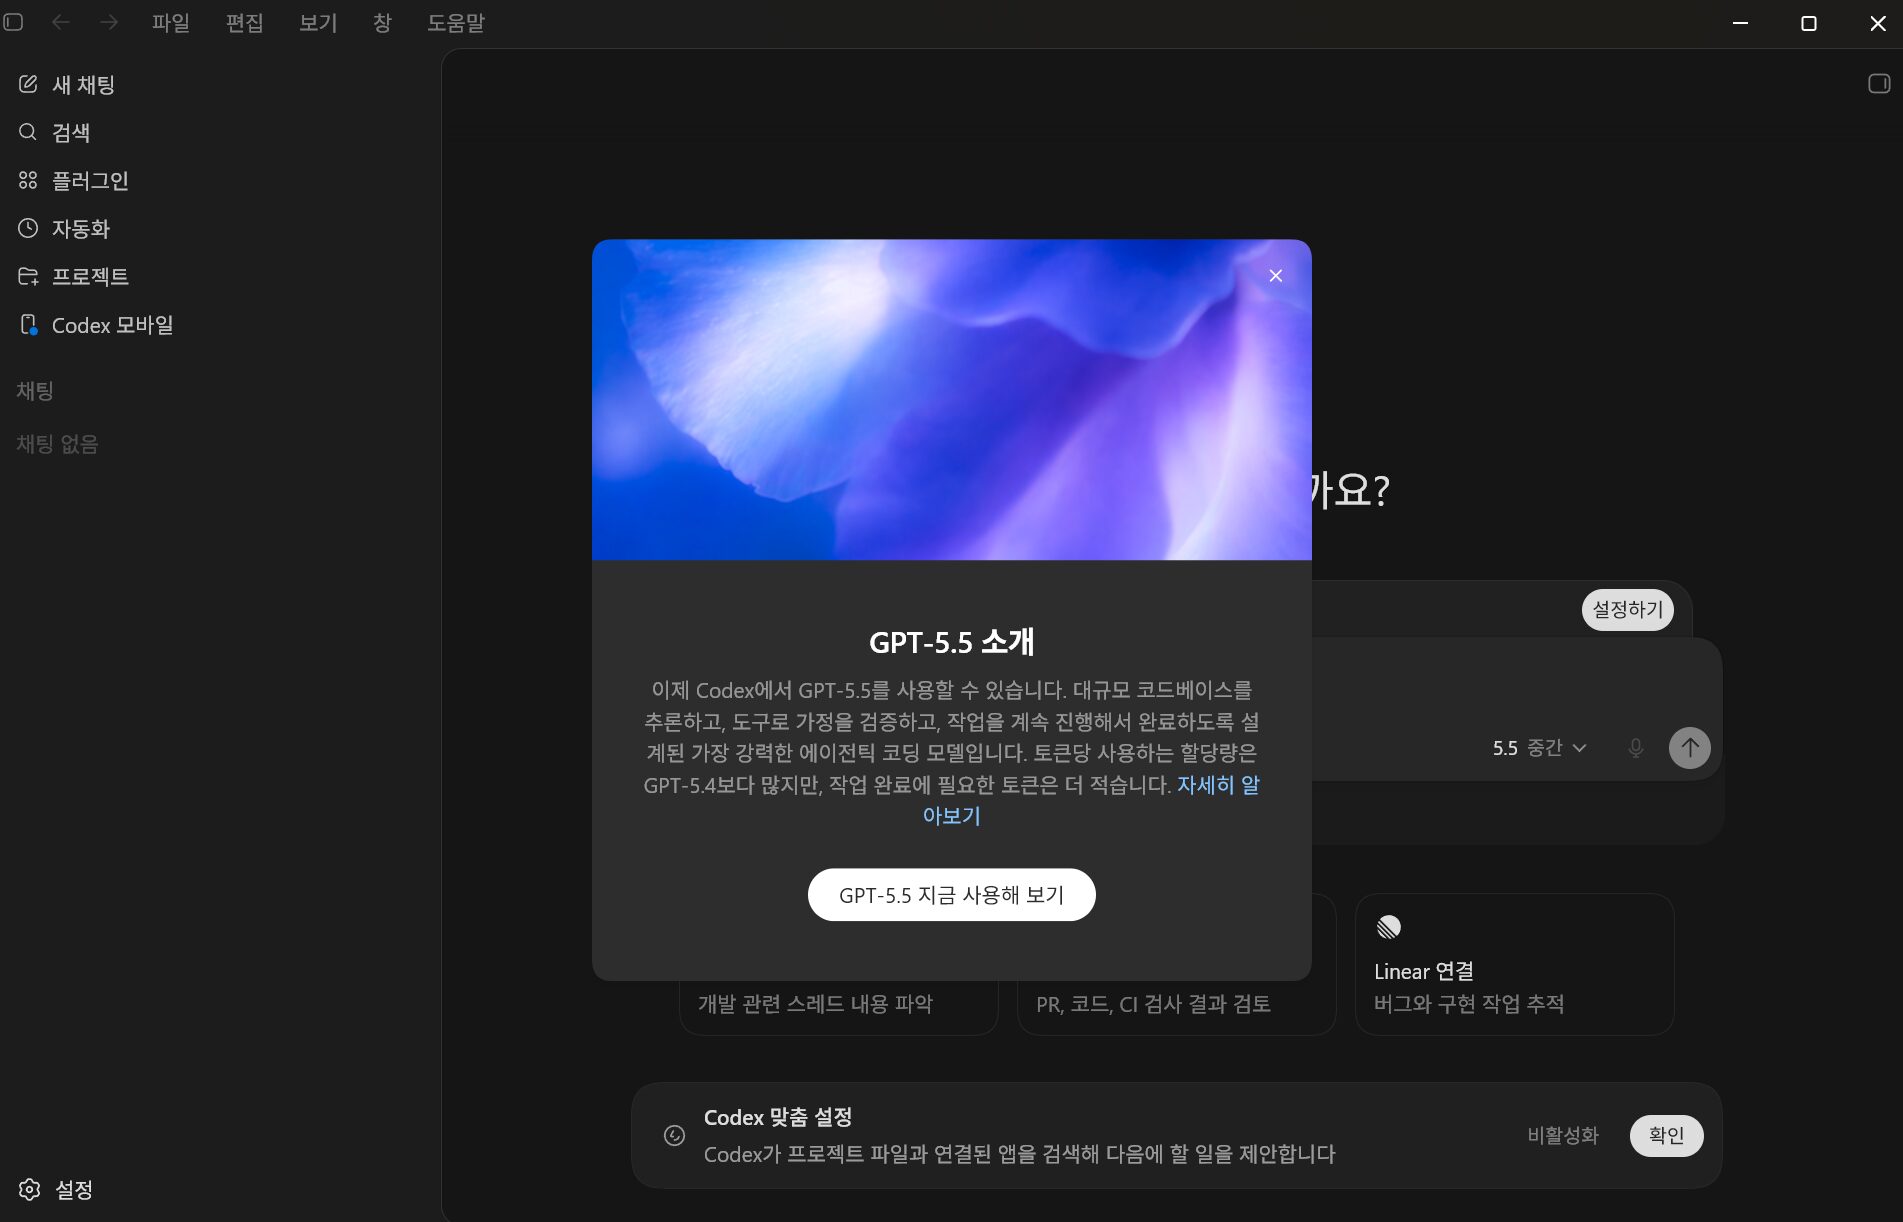
Task: Click the GPT-5.5 banner image
Action: [951, 399]
